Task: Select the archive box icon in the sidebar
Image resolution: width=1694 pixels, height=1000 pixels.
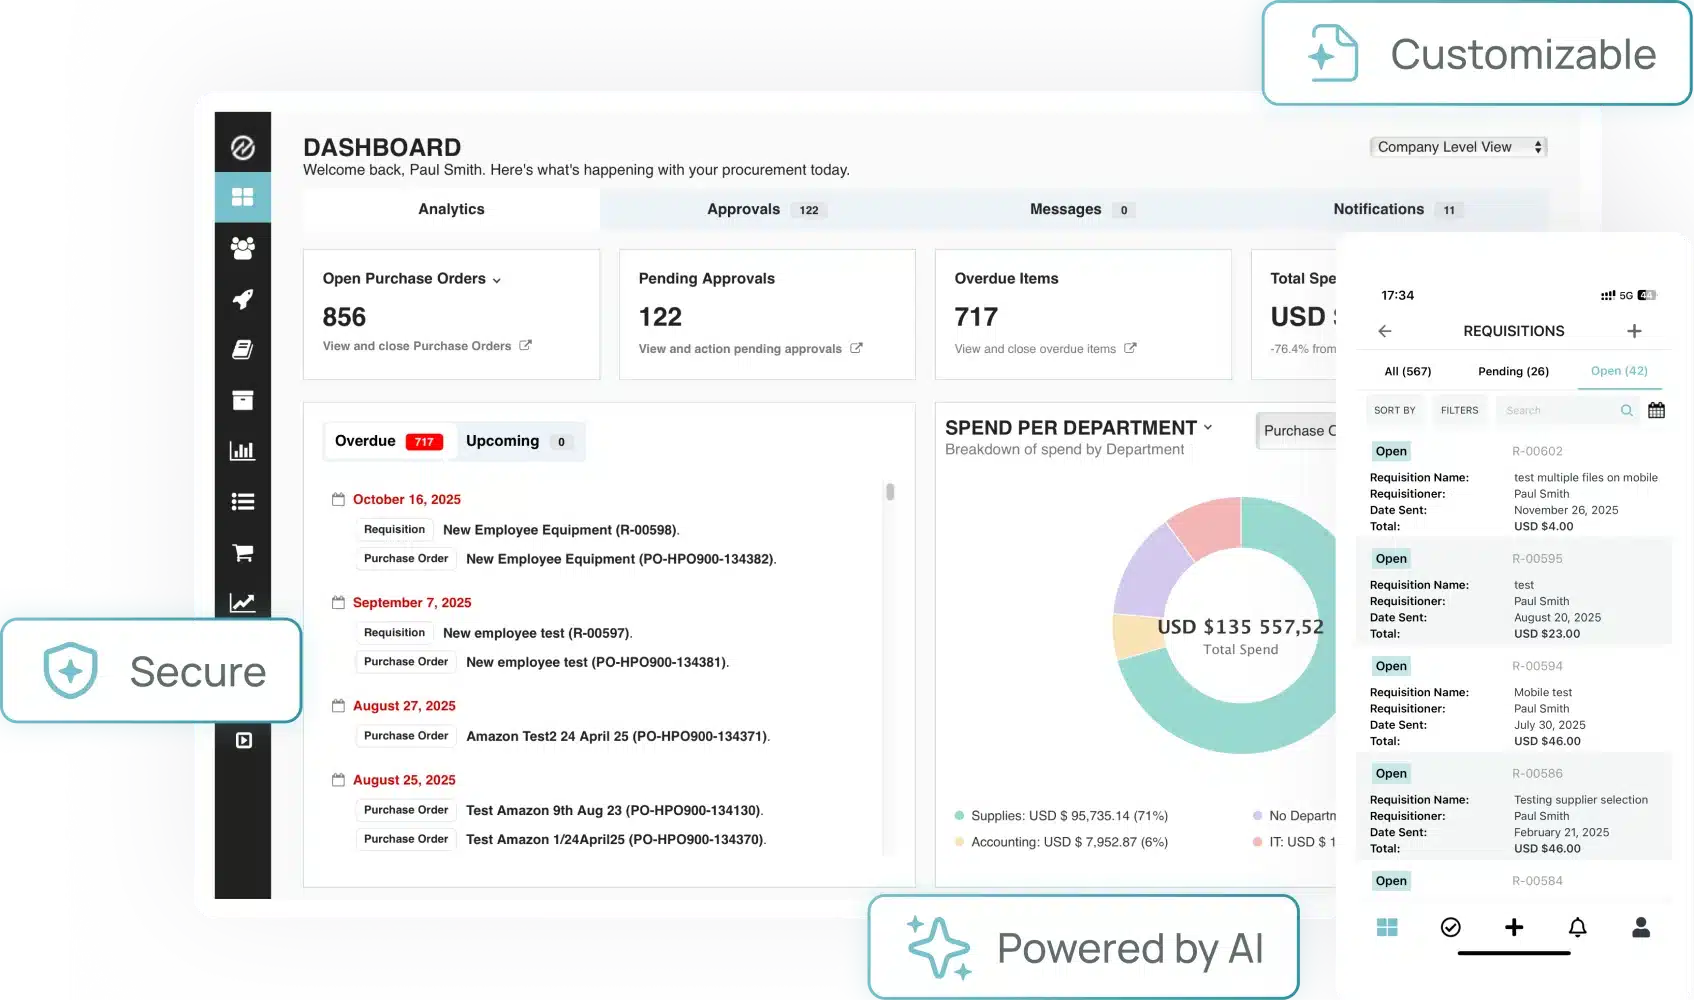Action: click(x=242, y=400)
